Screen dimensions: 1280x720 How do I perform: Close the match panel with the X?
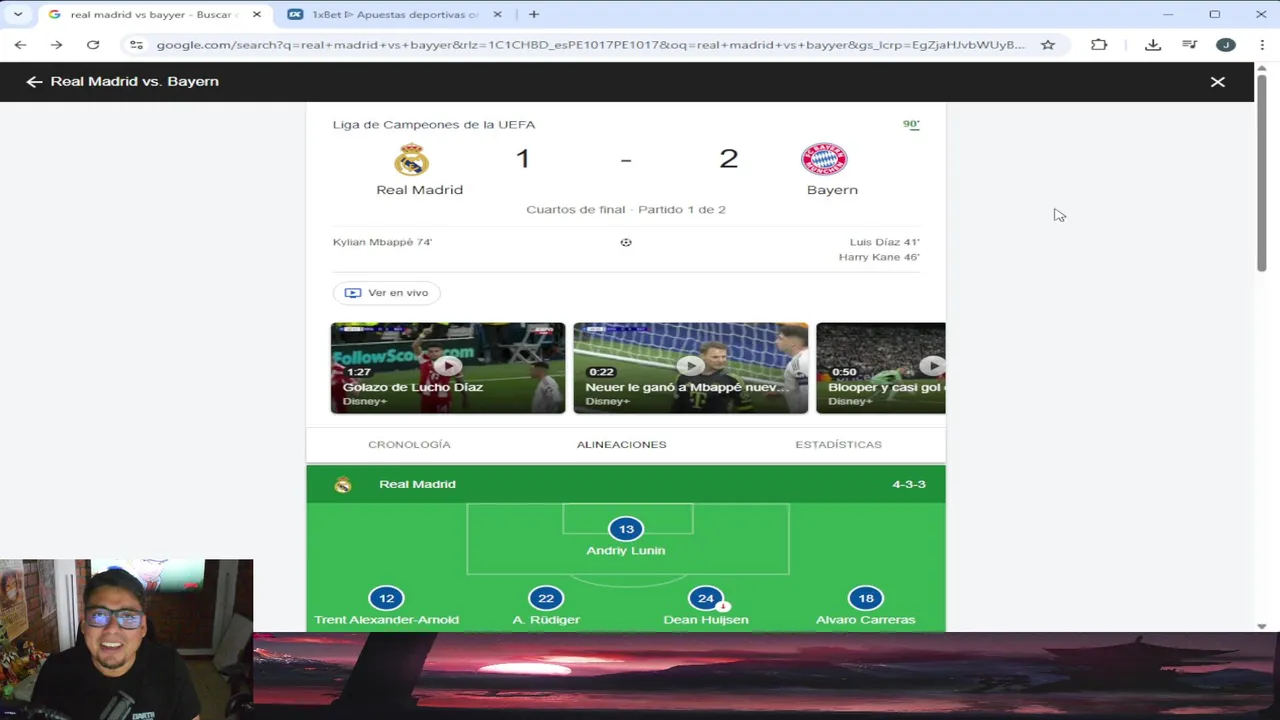click(1218, 82)
